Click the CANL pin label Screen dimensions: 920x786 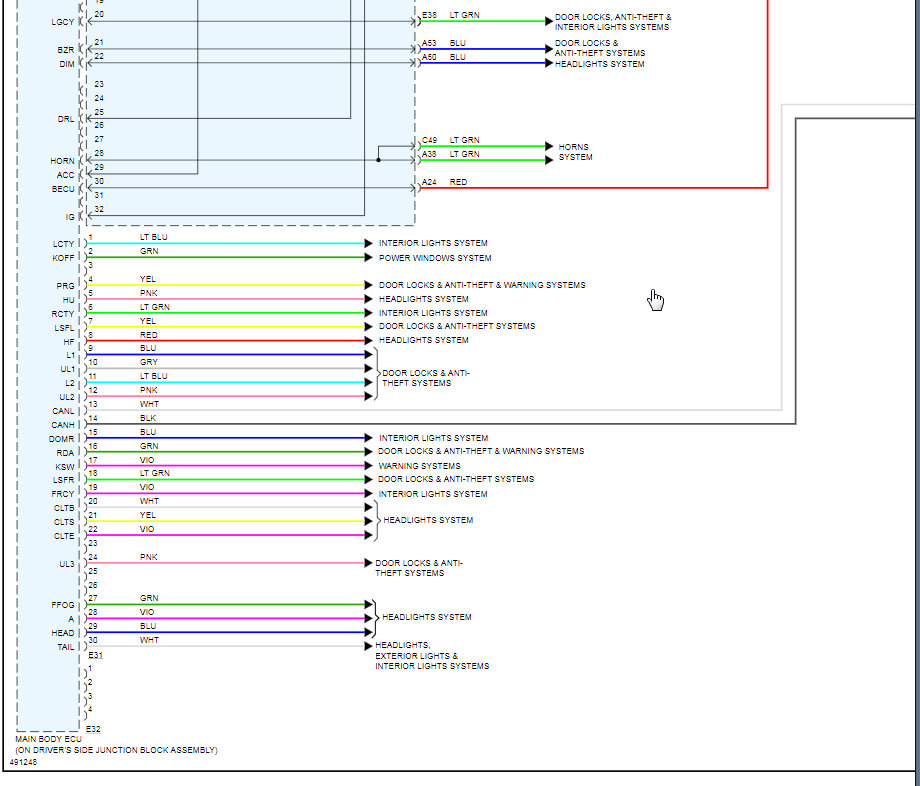[x=63, y=411]
